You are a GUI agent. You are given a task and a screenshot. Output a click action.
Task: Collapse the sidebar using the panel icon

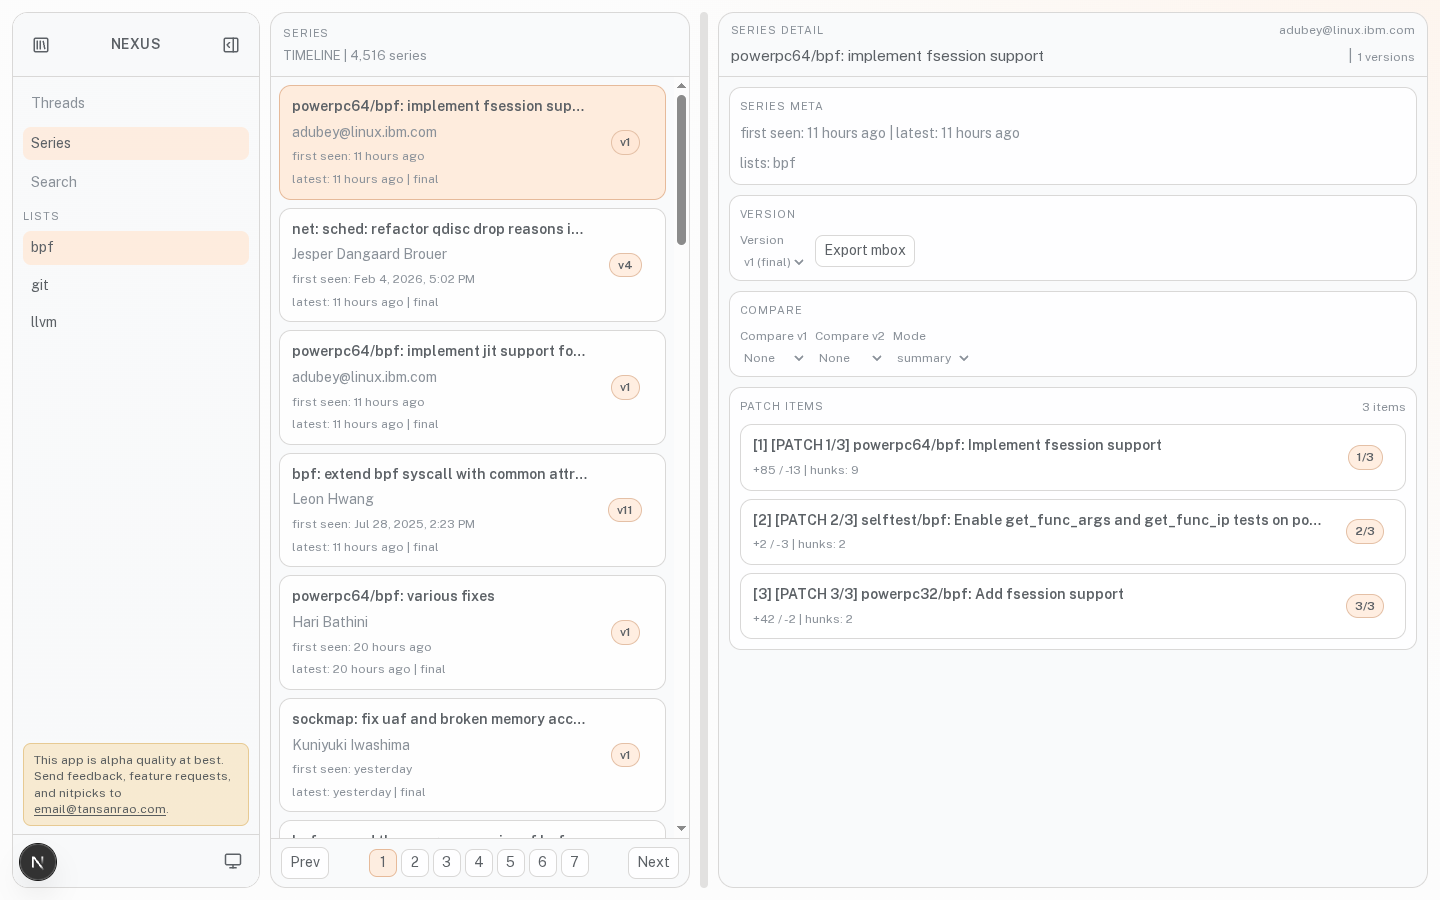[231, 44]
